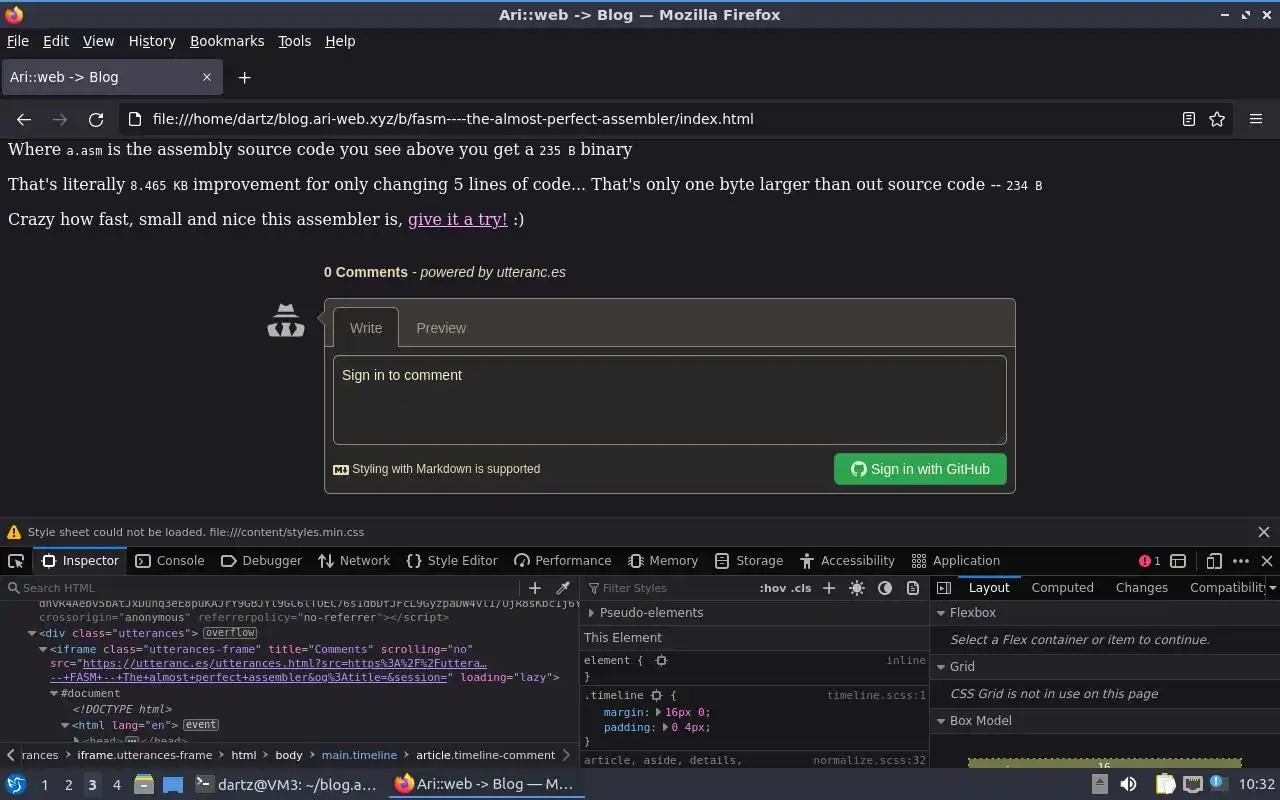
Task: Open the volume control in system tray
Action: 1128,784
